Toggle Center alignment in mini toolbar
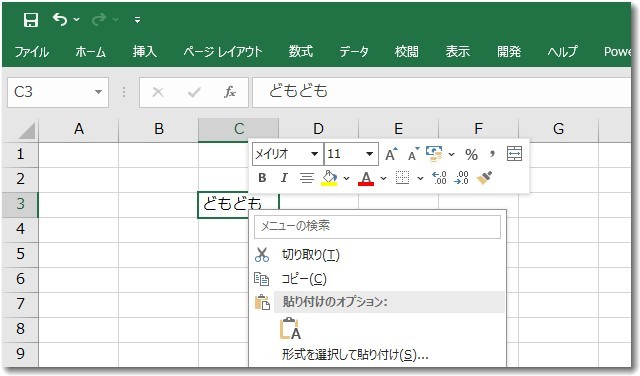Image resolution: width=640 pixels, height=376 pixels. [x=307, y=178]
